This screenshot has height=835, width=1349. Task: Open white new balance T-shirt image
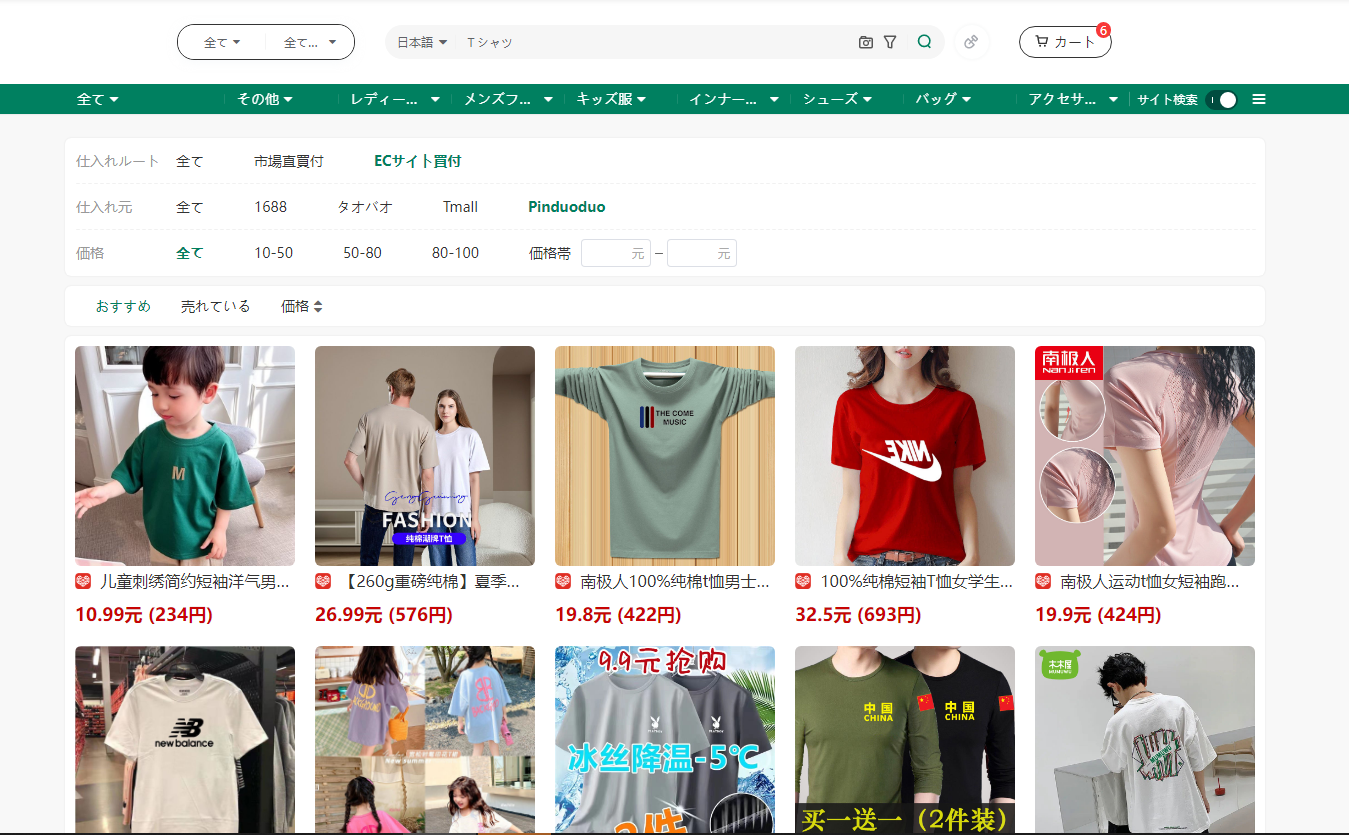(x=185, y=740)
